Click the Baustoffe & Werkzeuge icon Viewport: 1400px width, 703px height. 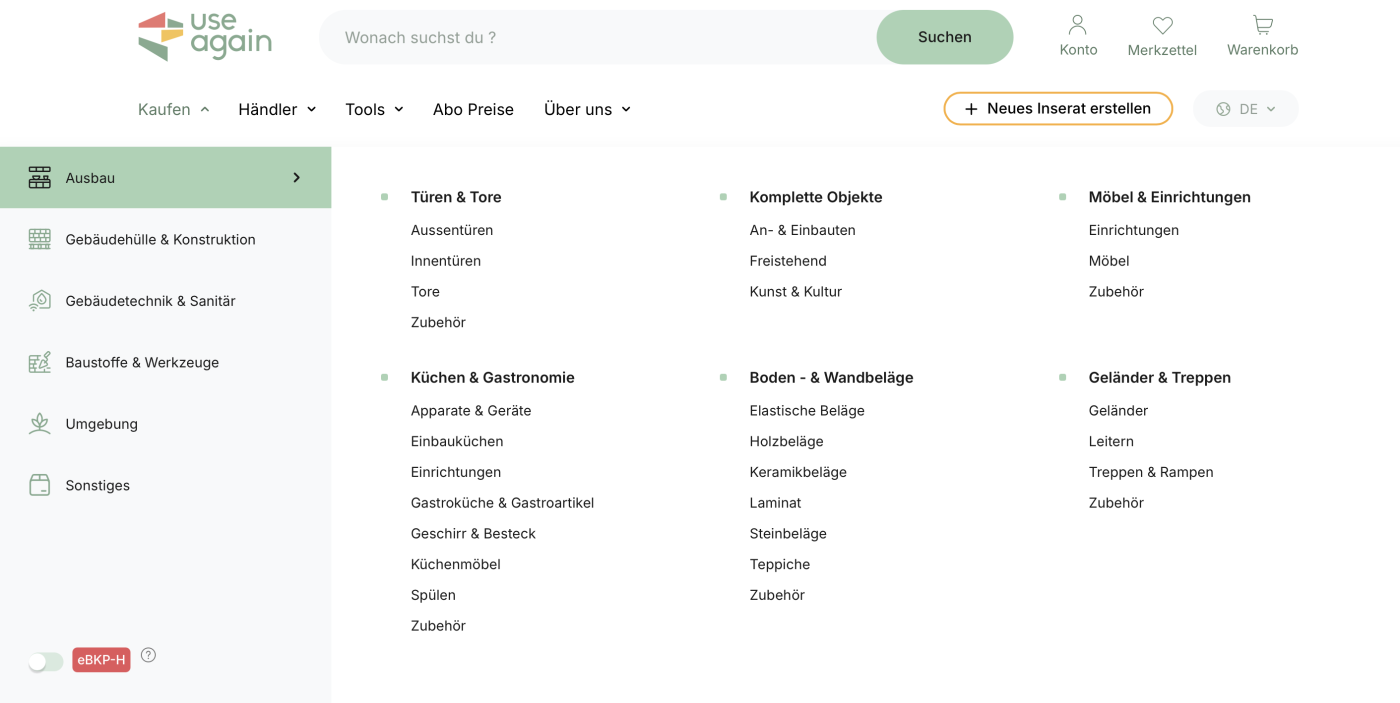coord(40,362)
